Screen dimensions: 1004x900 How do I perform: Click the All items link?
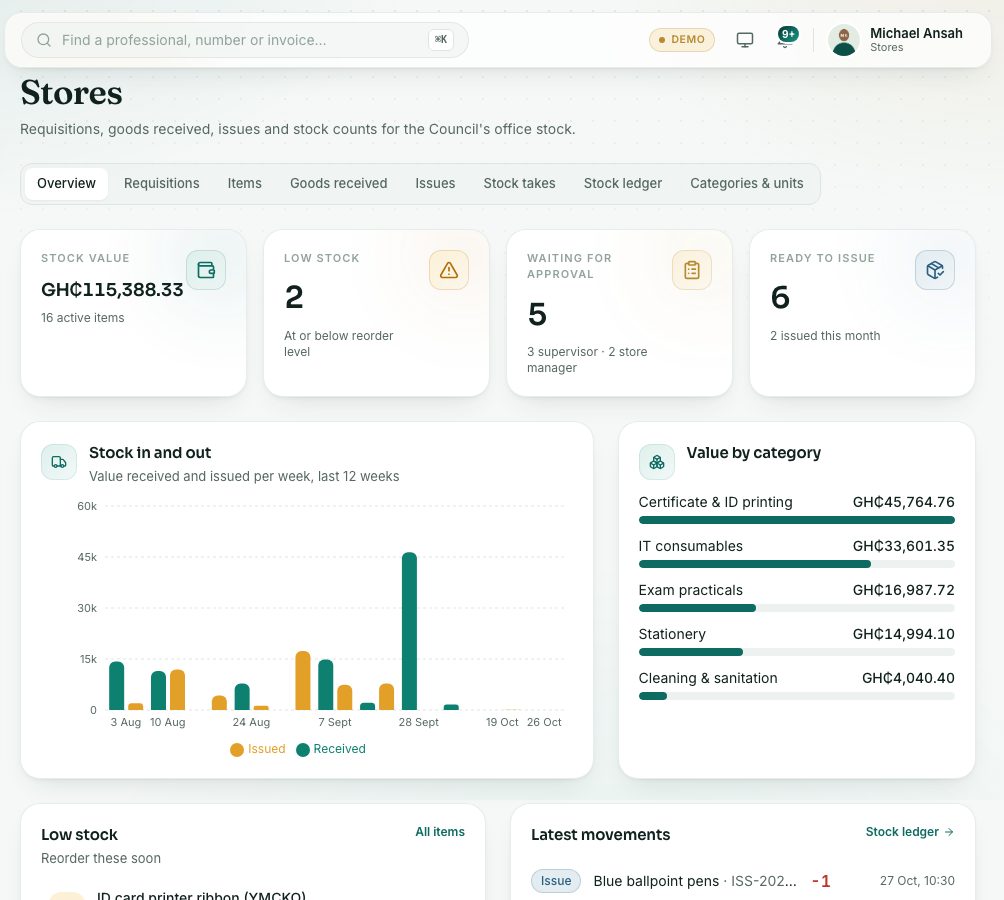[440, 832]
